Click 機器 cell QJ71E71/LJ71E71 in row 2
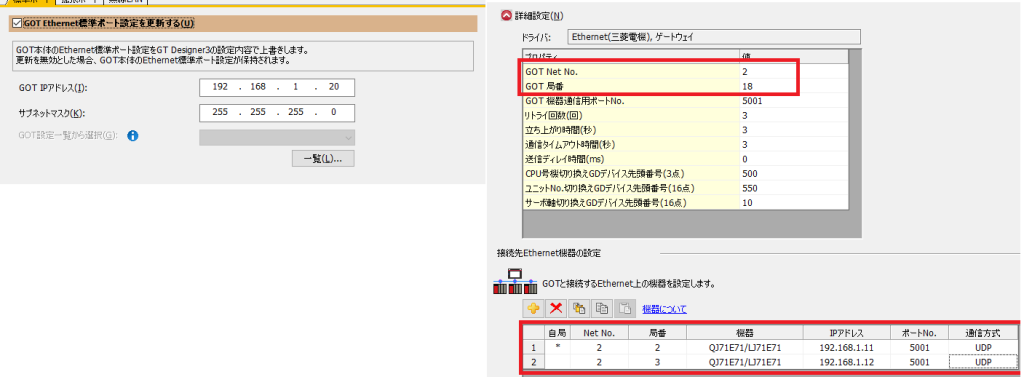Viewport: 1024px width, 377px height. 745,361
